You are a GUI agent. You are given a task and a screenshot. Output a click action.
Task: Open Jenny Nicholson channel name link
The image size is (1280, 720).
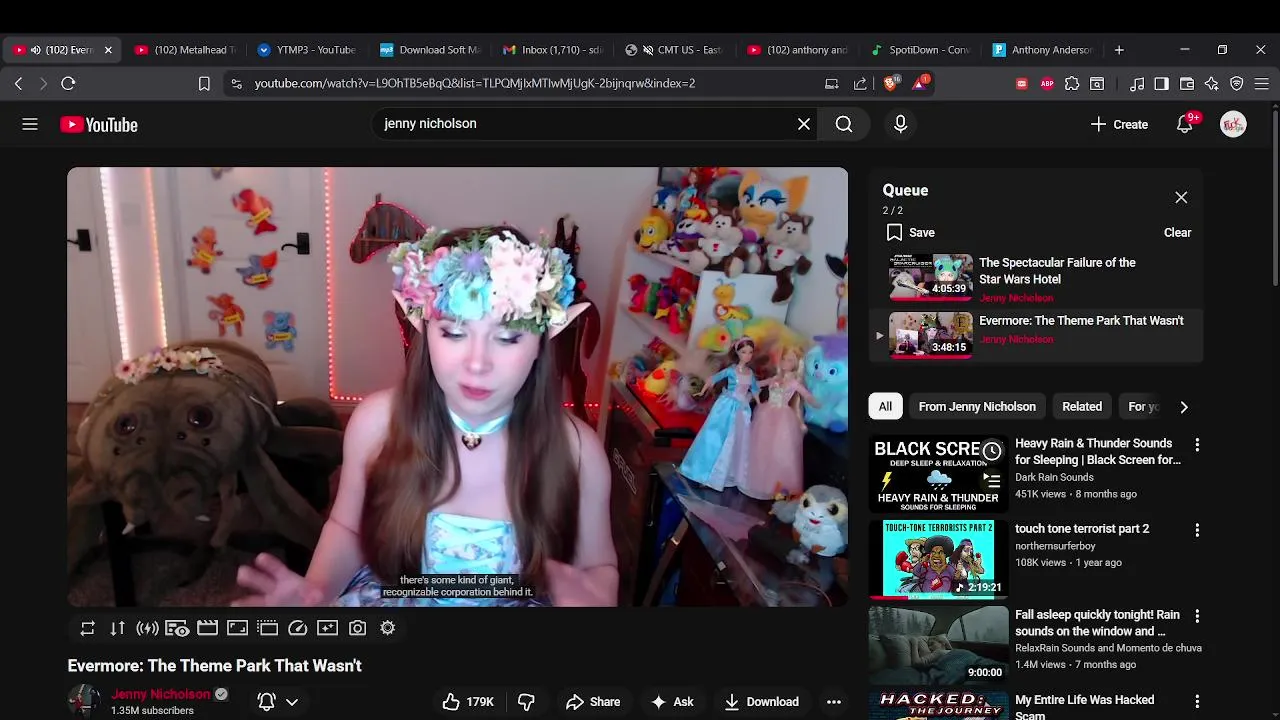[161, 694]
